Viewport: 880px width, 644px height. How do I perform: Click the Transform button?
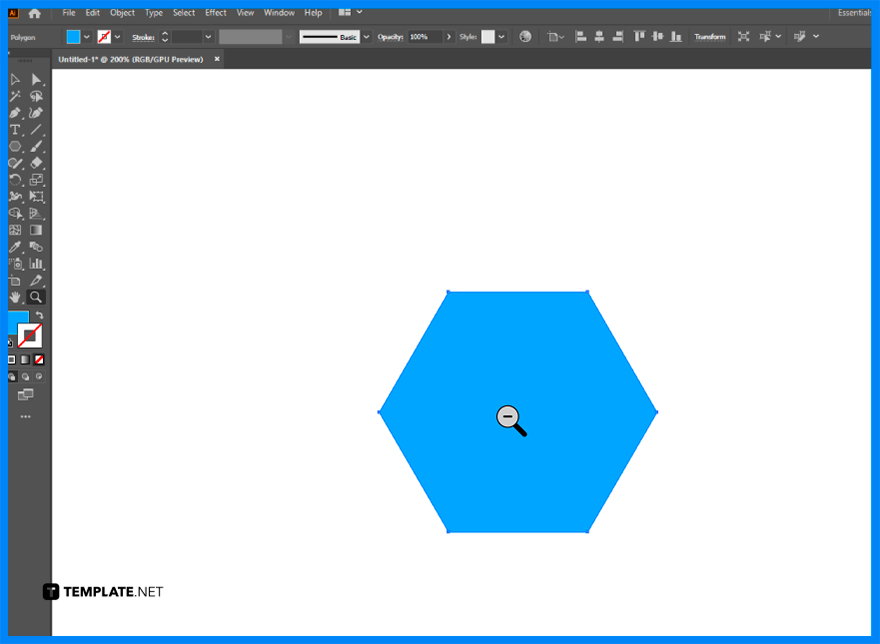[x=709, y=36]
